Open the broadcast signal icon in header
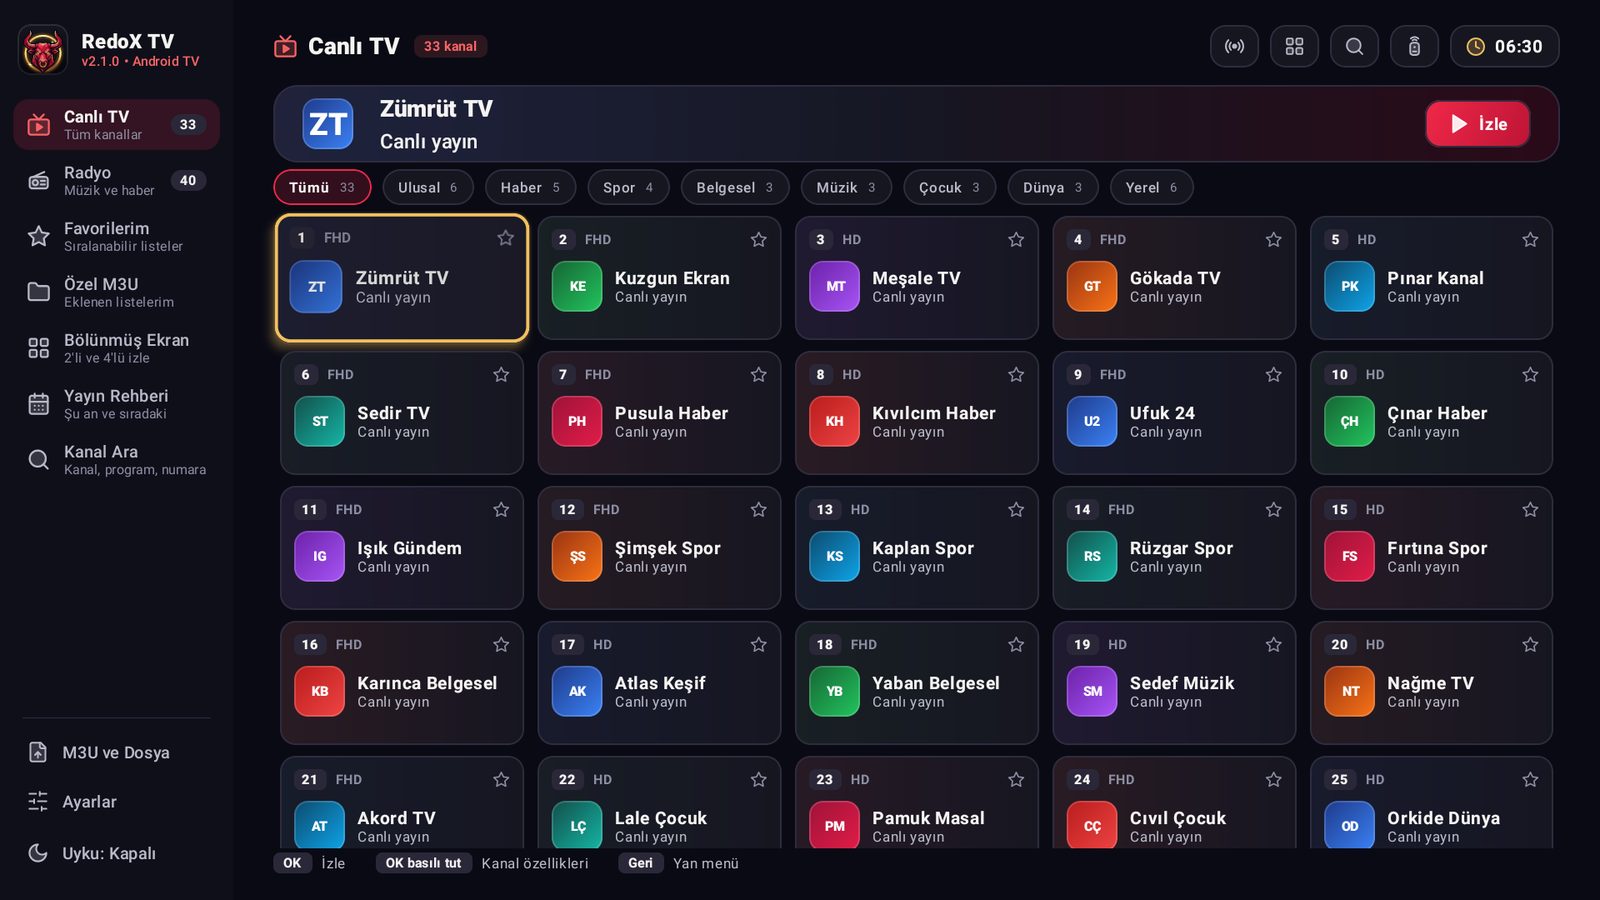Image resolution: width=1600 pixels, height=900 pixels. click(x=1234, y=46)
